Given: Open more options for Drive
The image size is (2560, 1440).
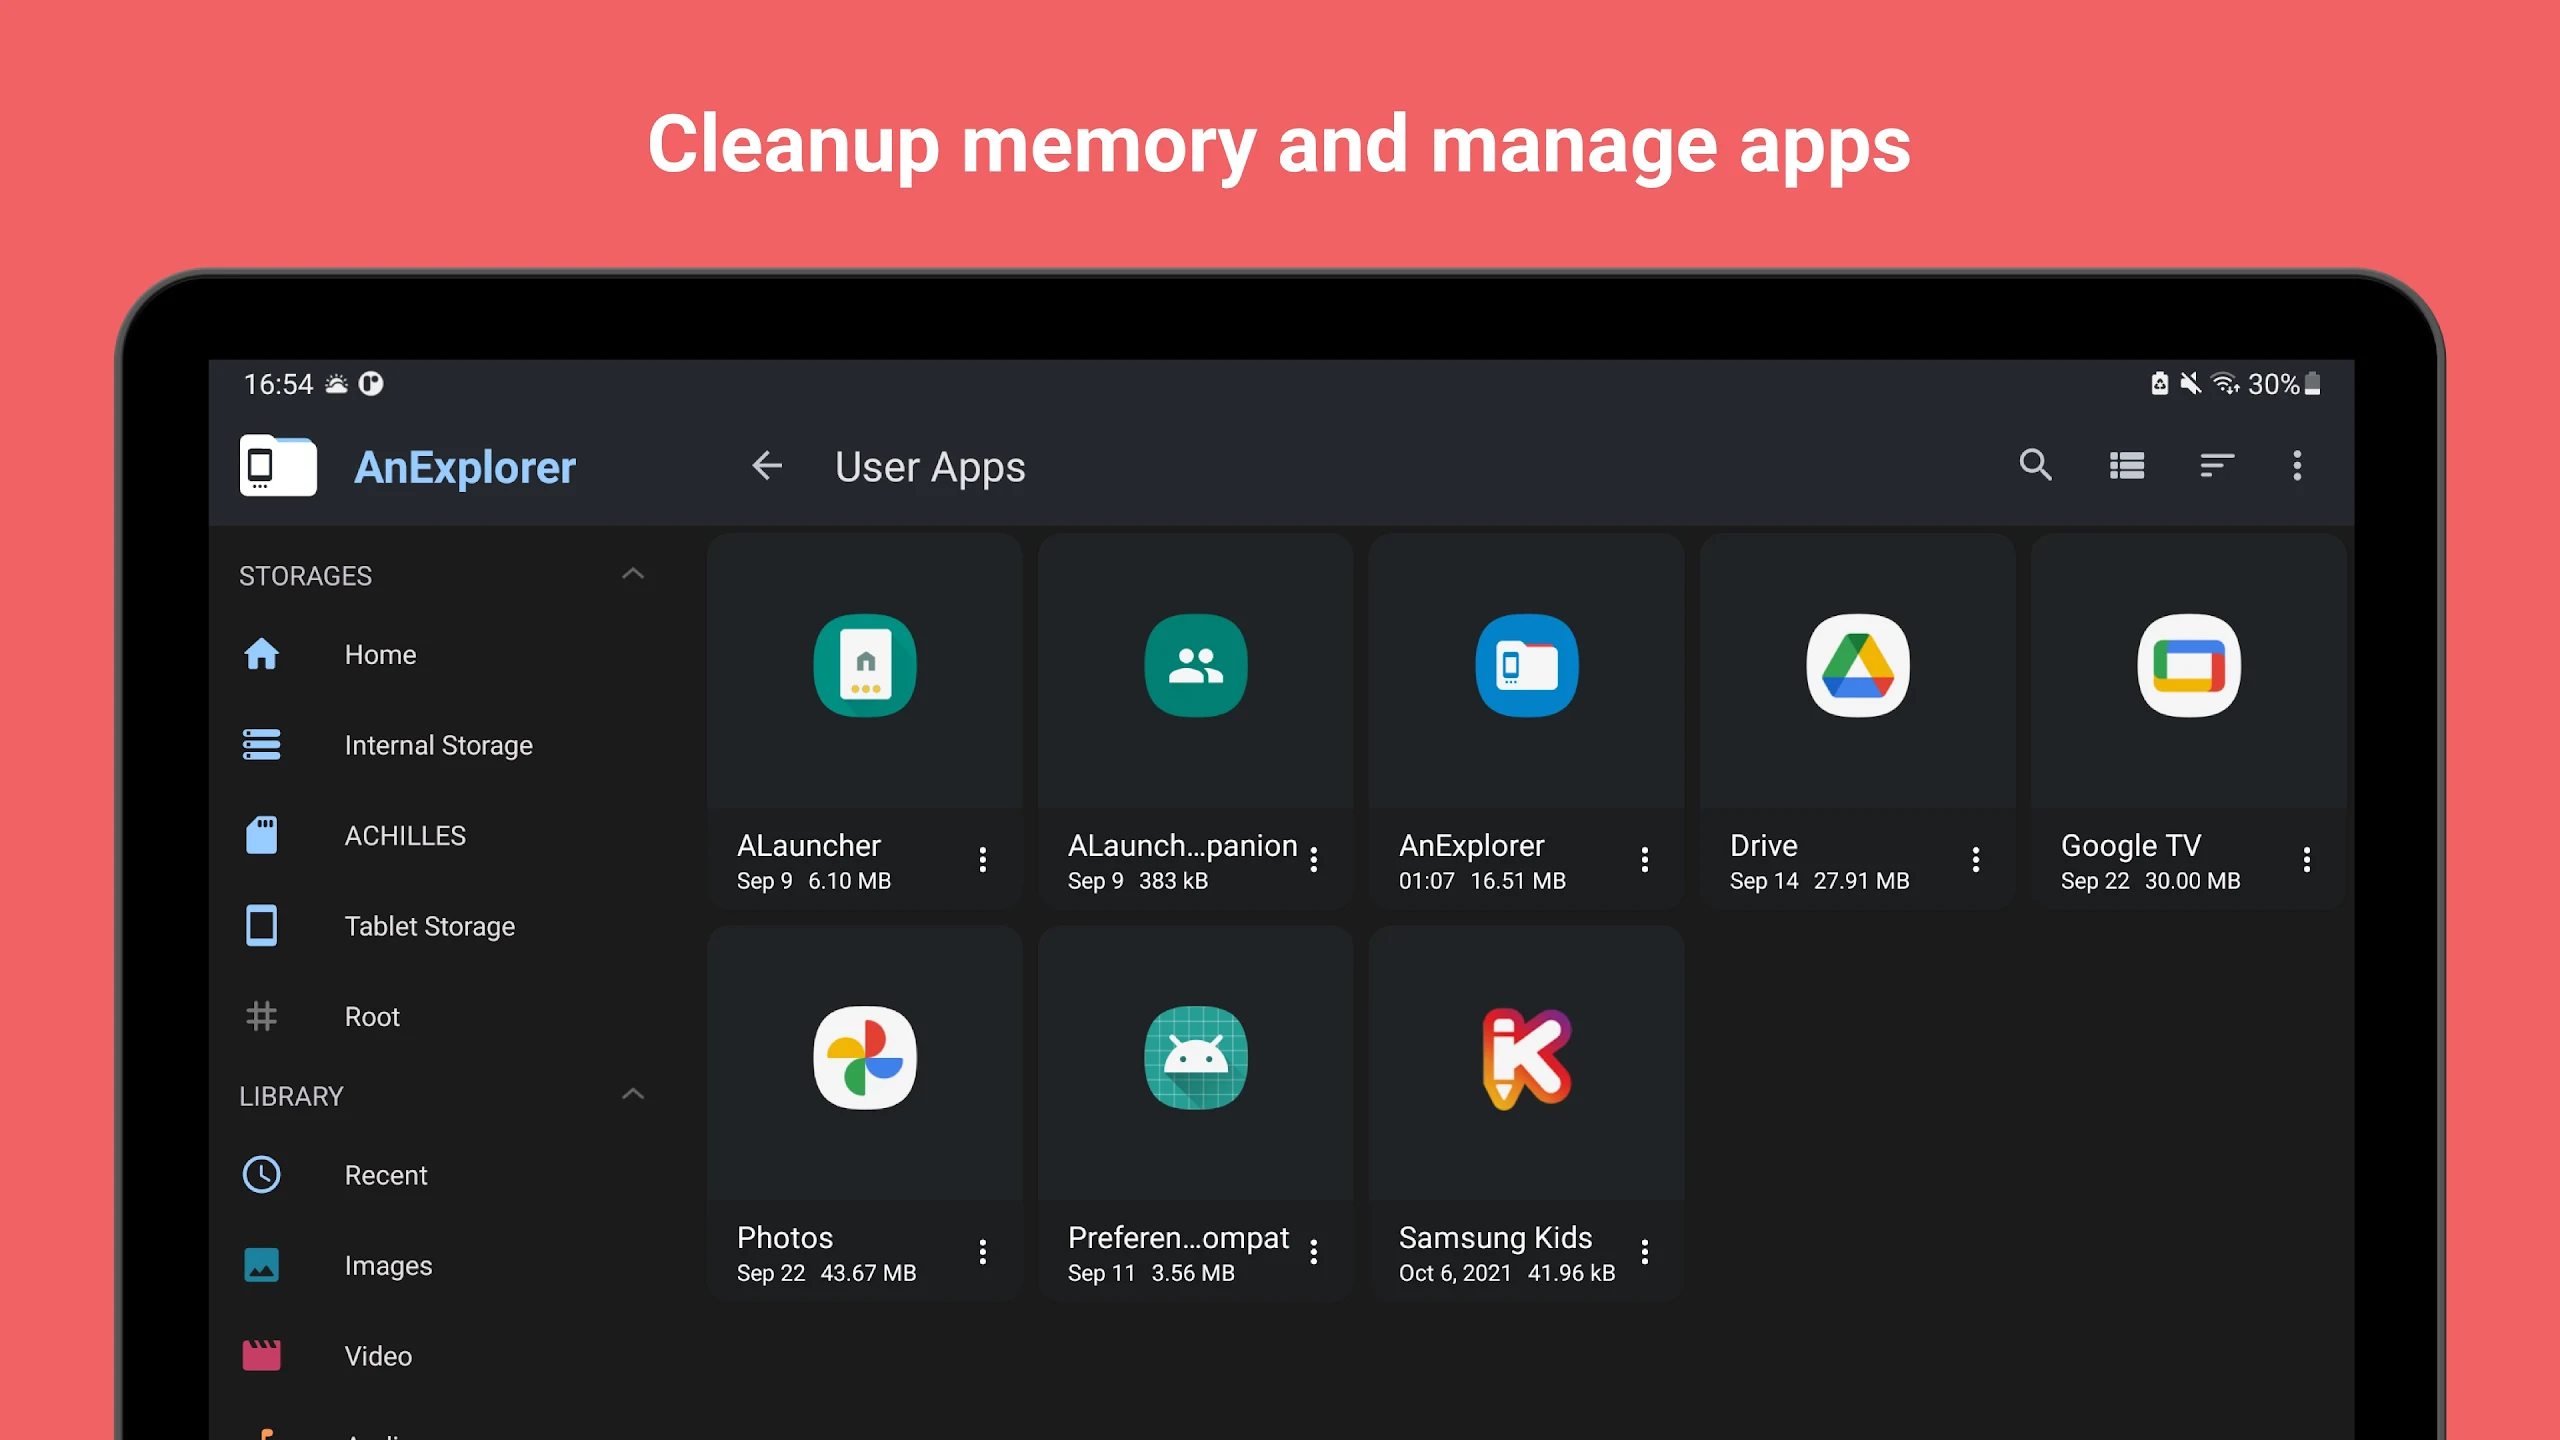Looking at the screenshot, I should [x=1976, y=859].
